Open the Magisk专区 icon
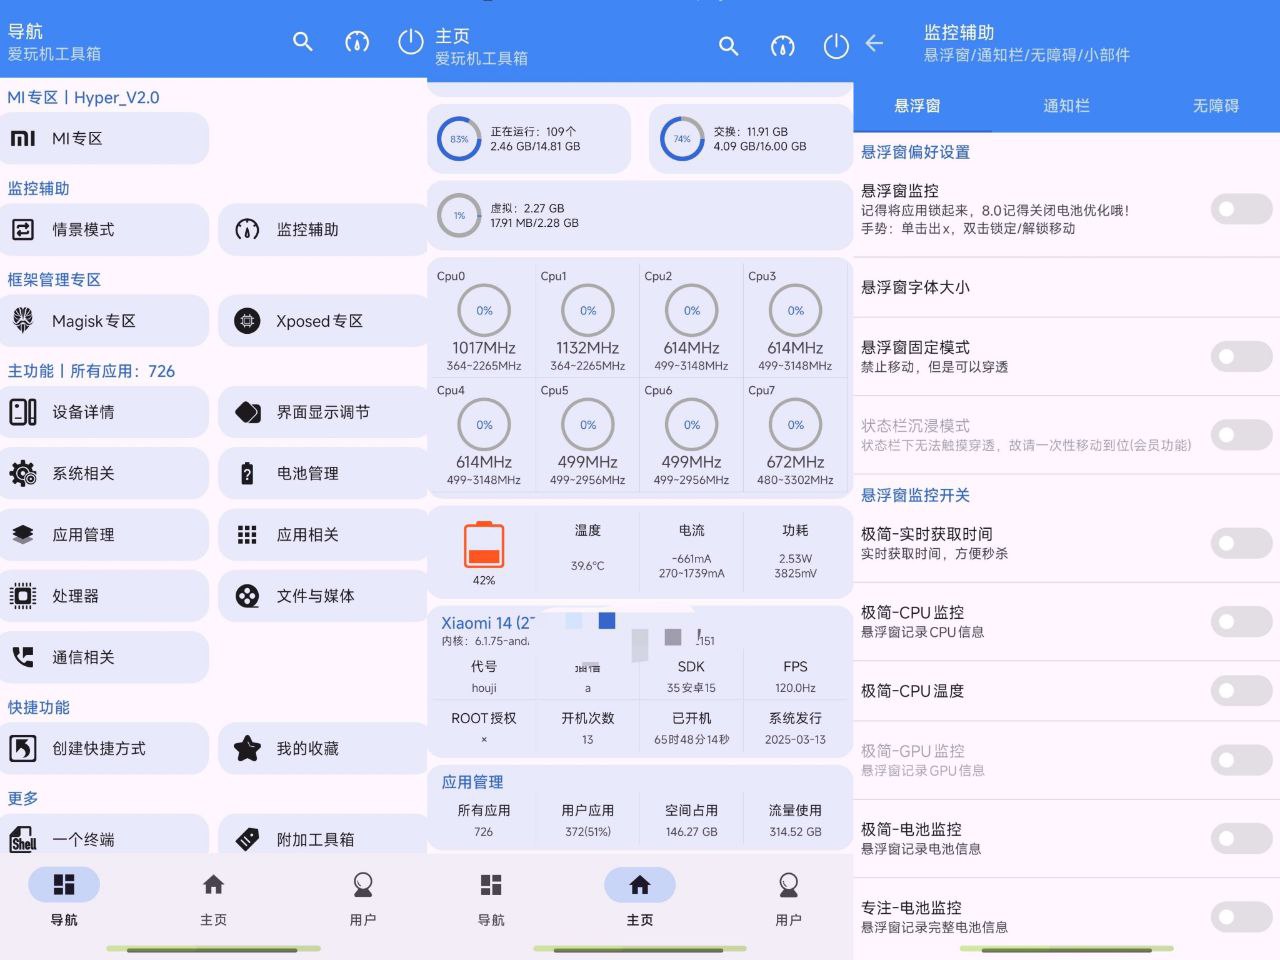The width and height of the screenshot is (1280, 960). [23, 320]
